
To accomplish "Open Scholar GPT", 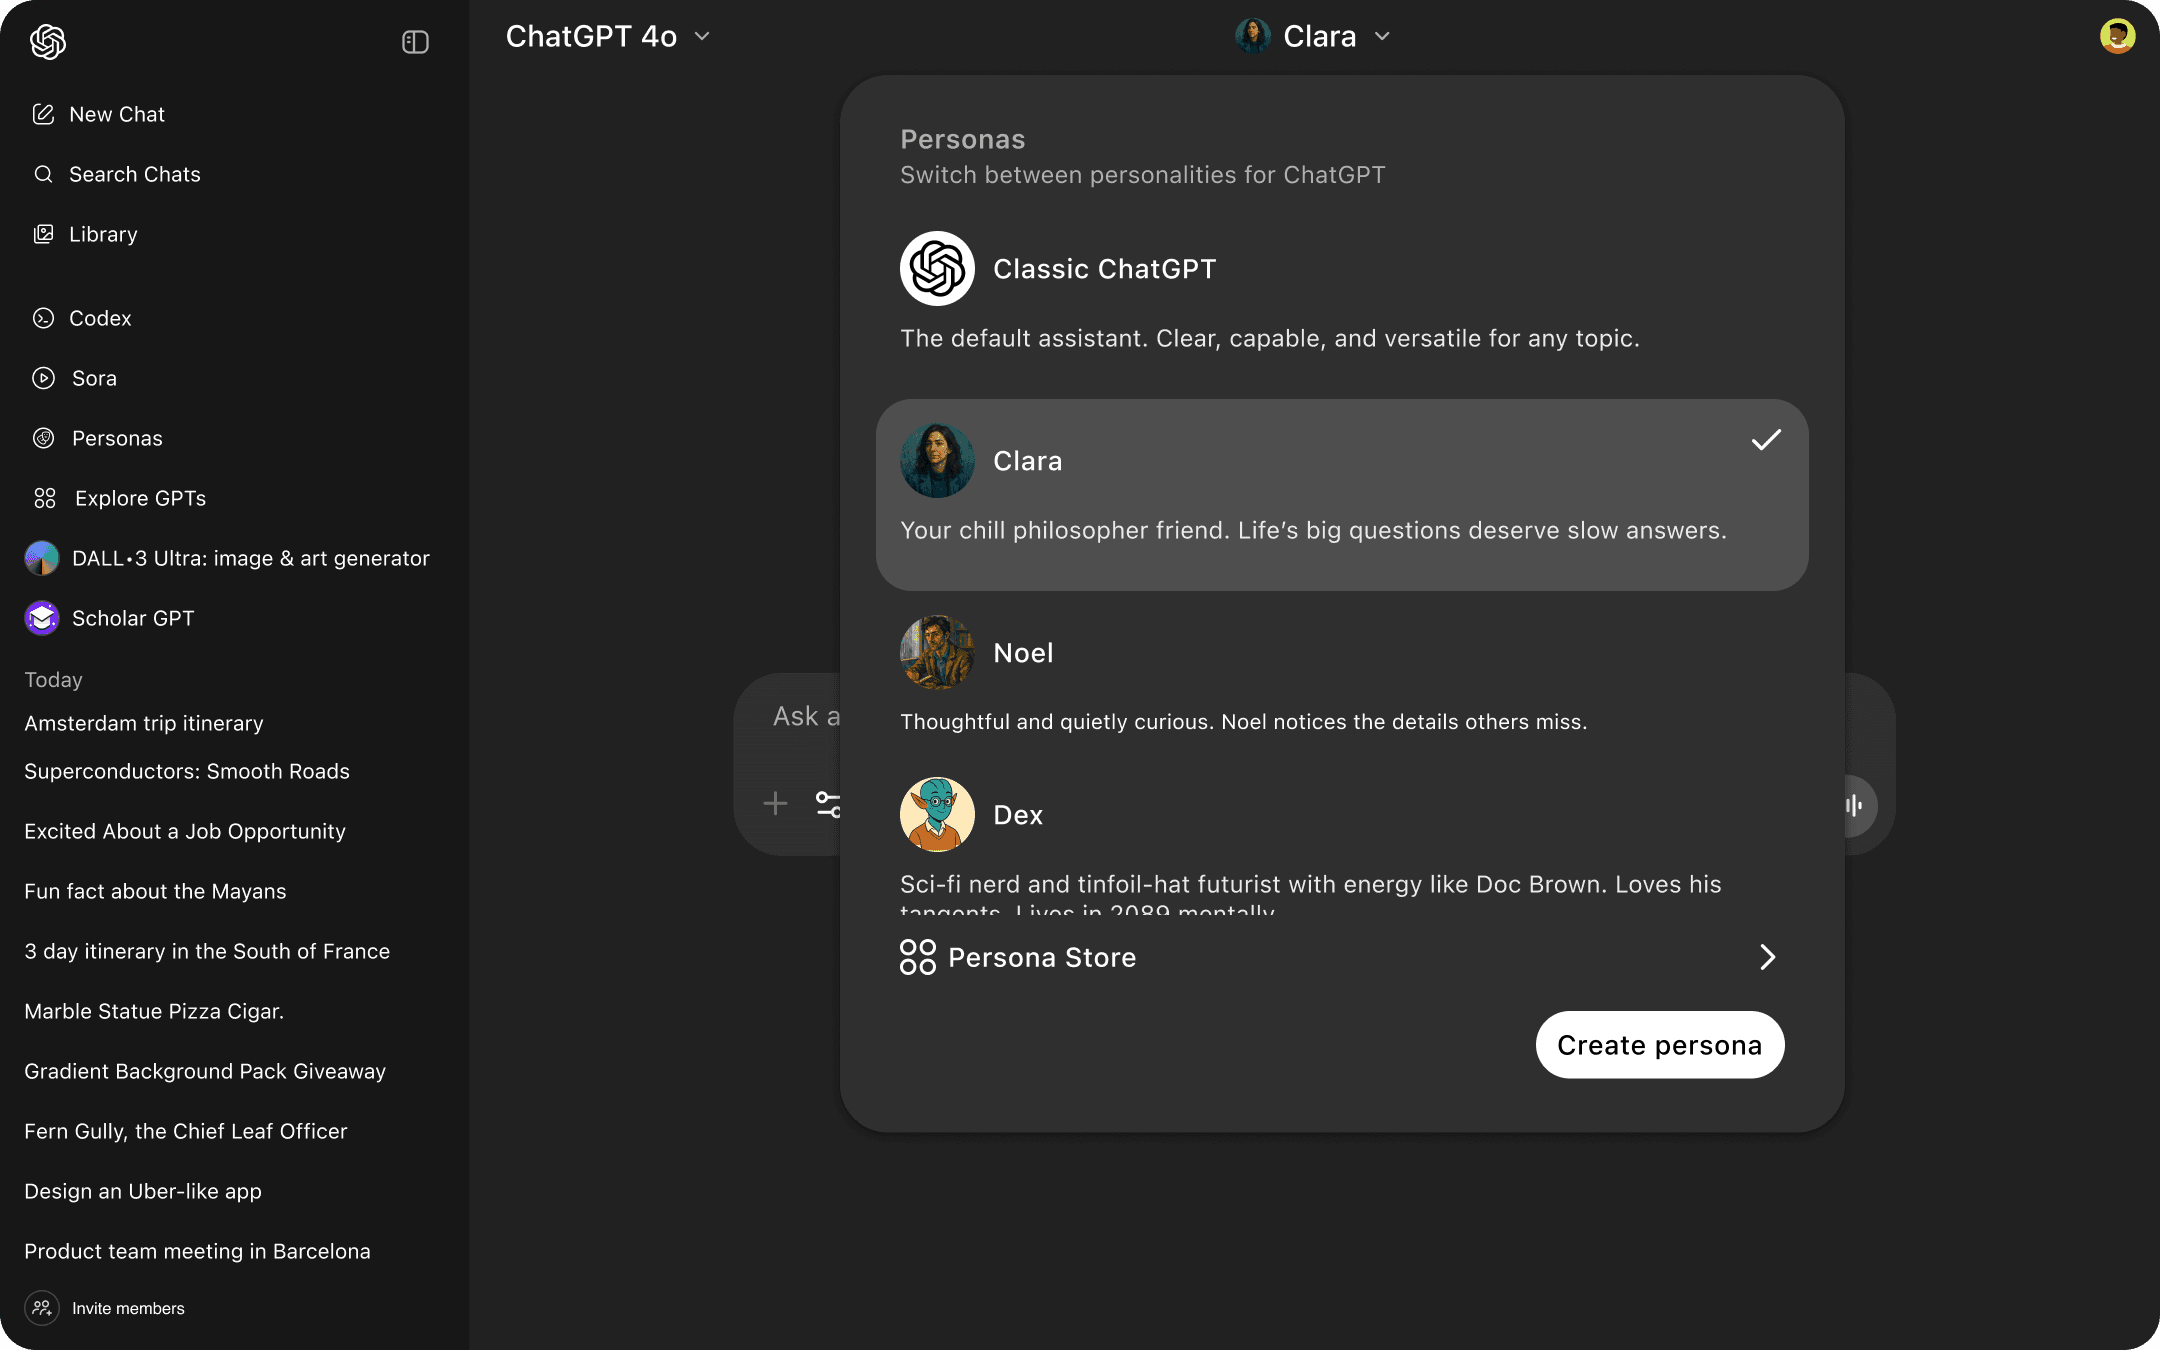I will (110, 618).
